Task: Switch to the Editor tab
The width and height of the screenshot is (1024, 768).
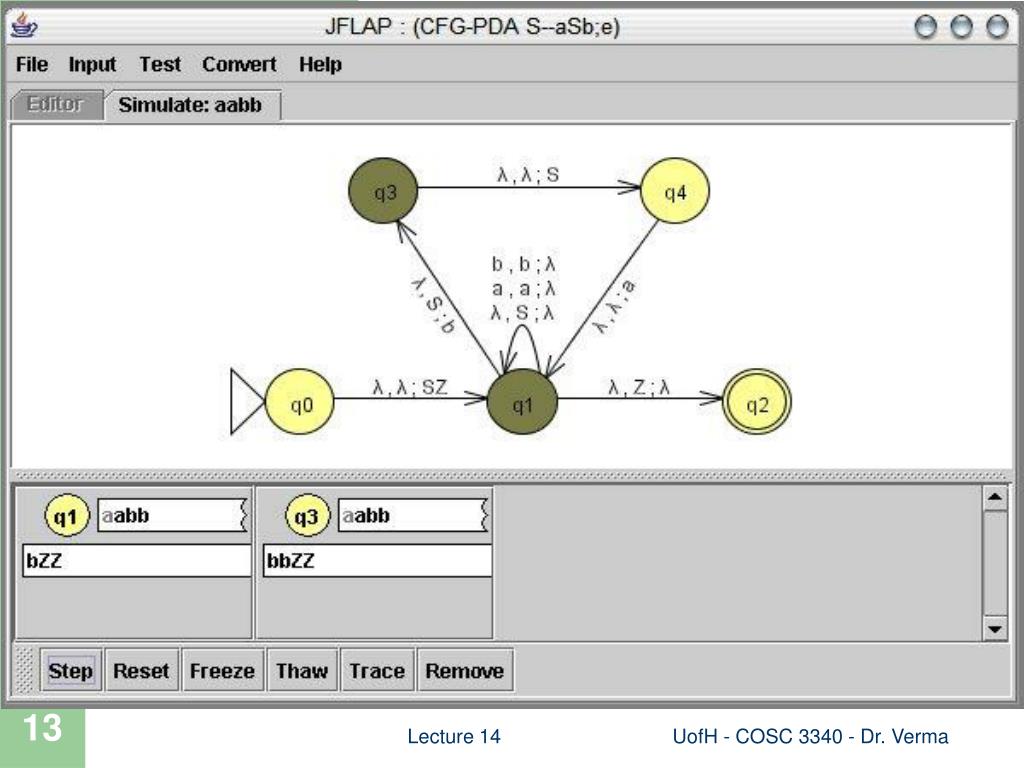Action: pos(56,104)
